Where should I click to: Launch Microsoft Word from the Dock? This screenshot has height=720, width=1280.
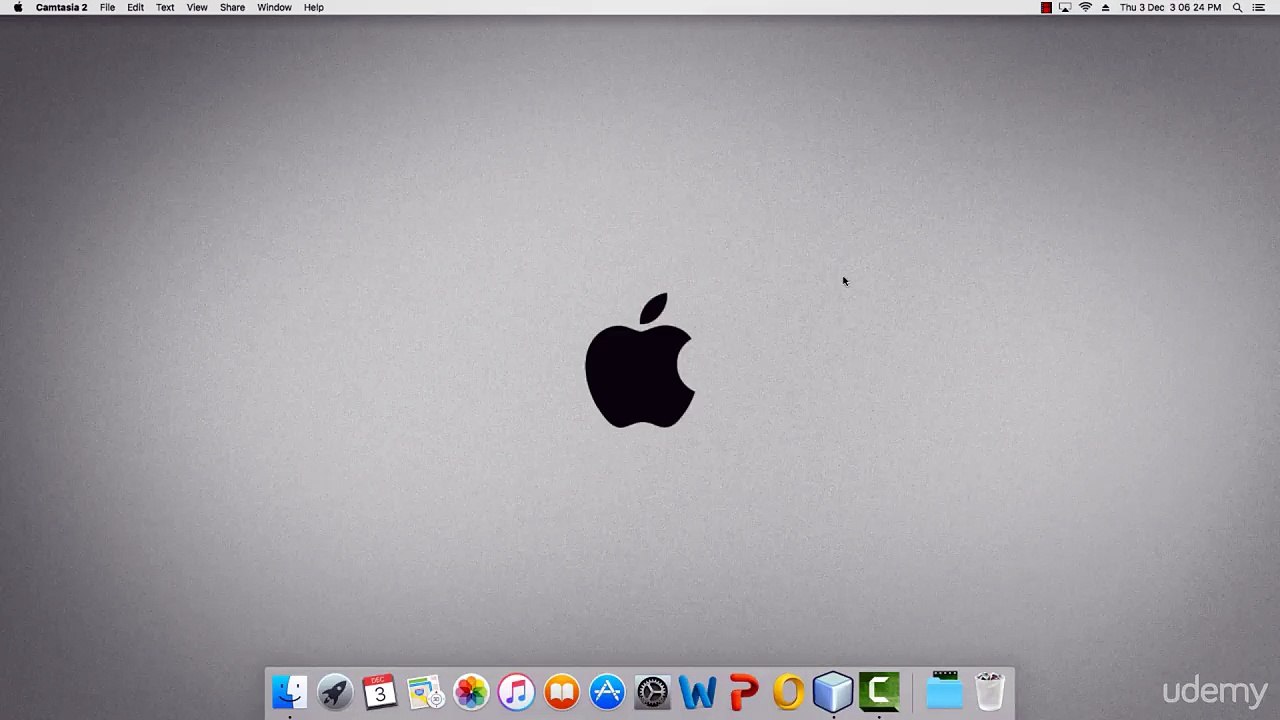(698, 692)
